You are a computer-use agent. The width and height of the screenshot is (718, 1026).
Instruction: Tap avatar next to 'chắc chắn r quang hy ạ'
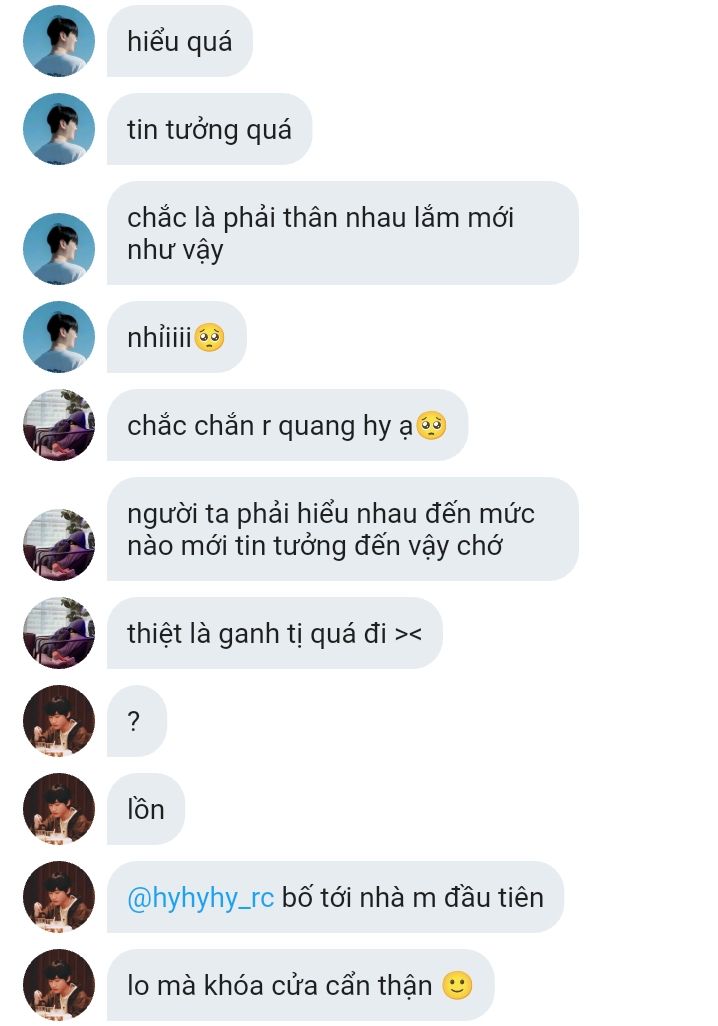point(59,425)
